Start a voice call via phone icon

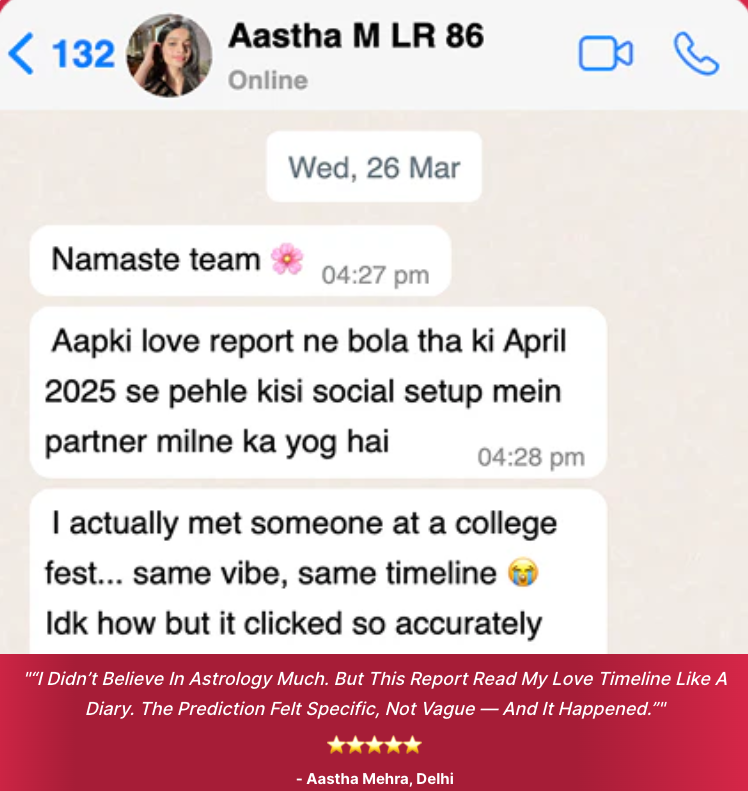point(697,53)
